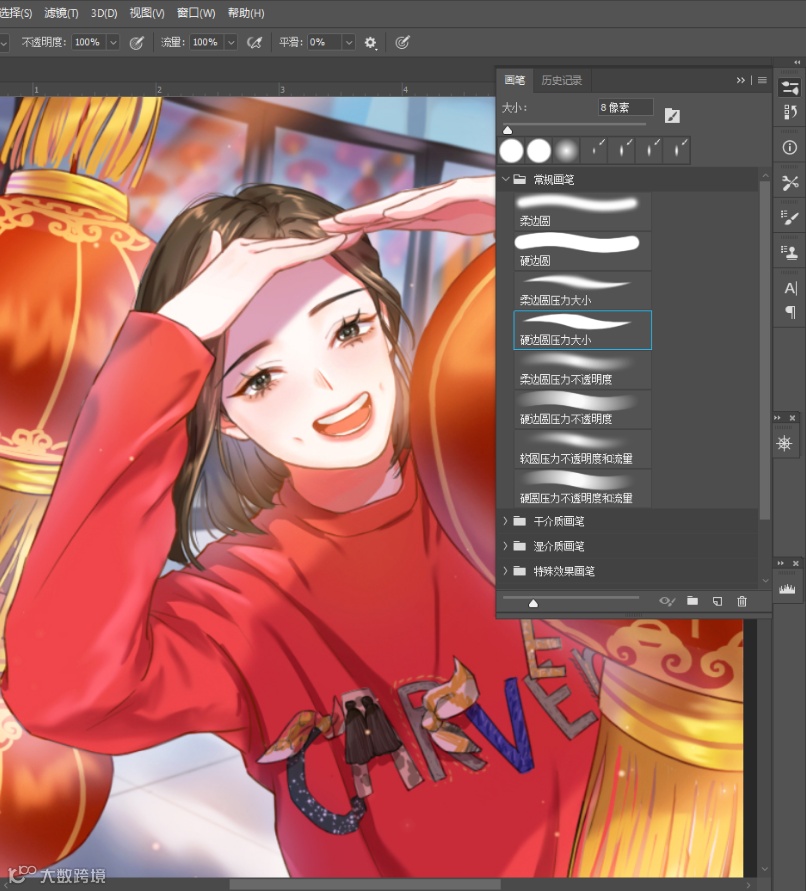Click the 不透明度 100% value field
The image size is (806, 891).
(88, 42)
